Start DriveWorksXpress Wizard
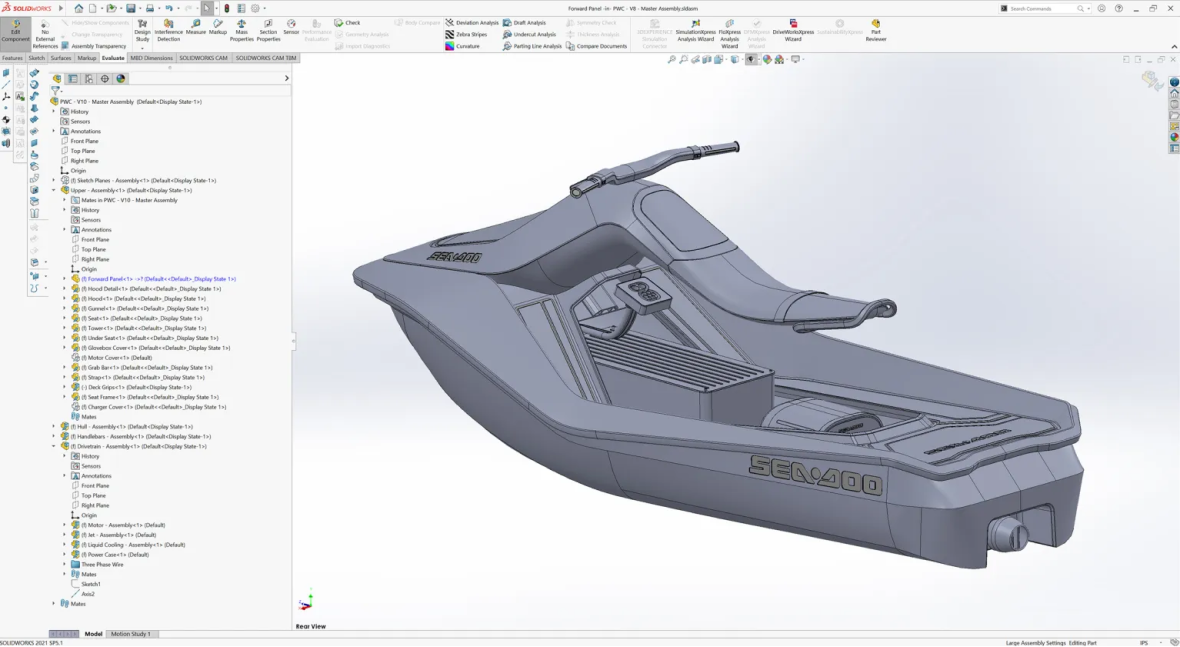 (x=793, y=29)
